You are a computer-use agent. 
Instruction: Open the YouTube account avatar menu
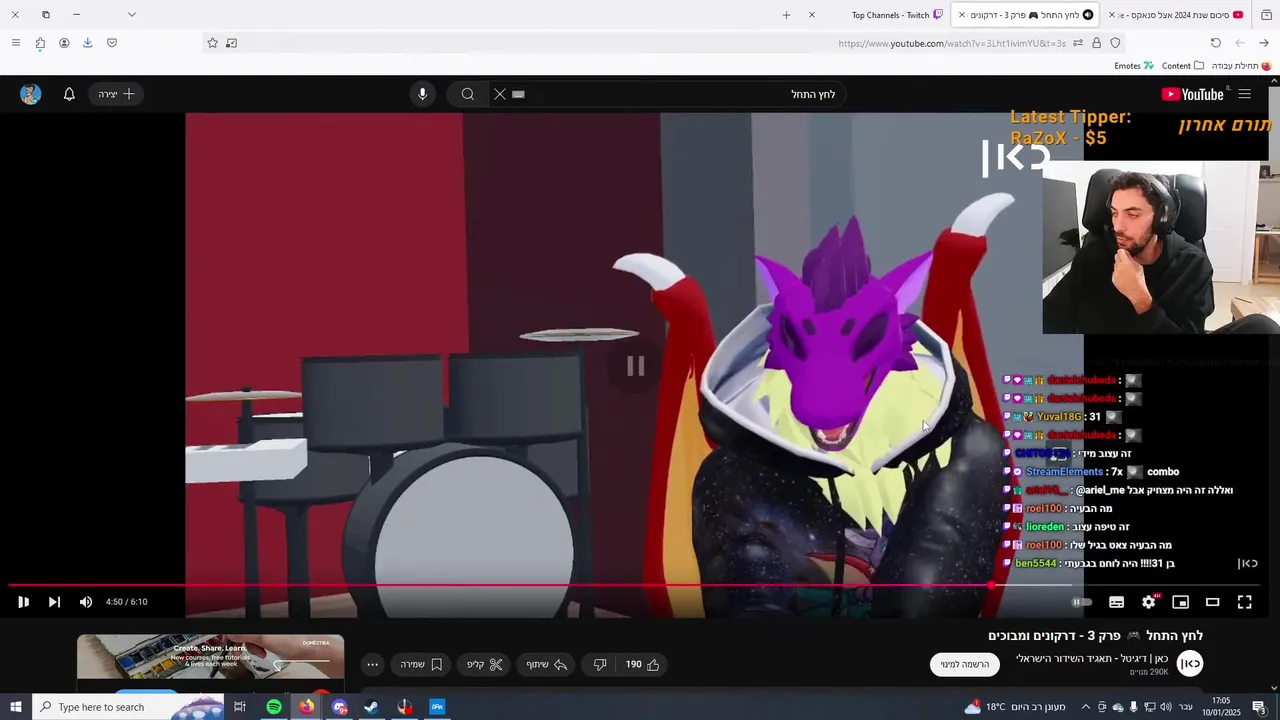[30, 94]
